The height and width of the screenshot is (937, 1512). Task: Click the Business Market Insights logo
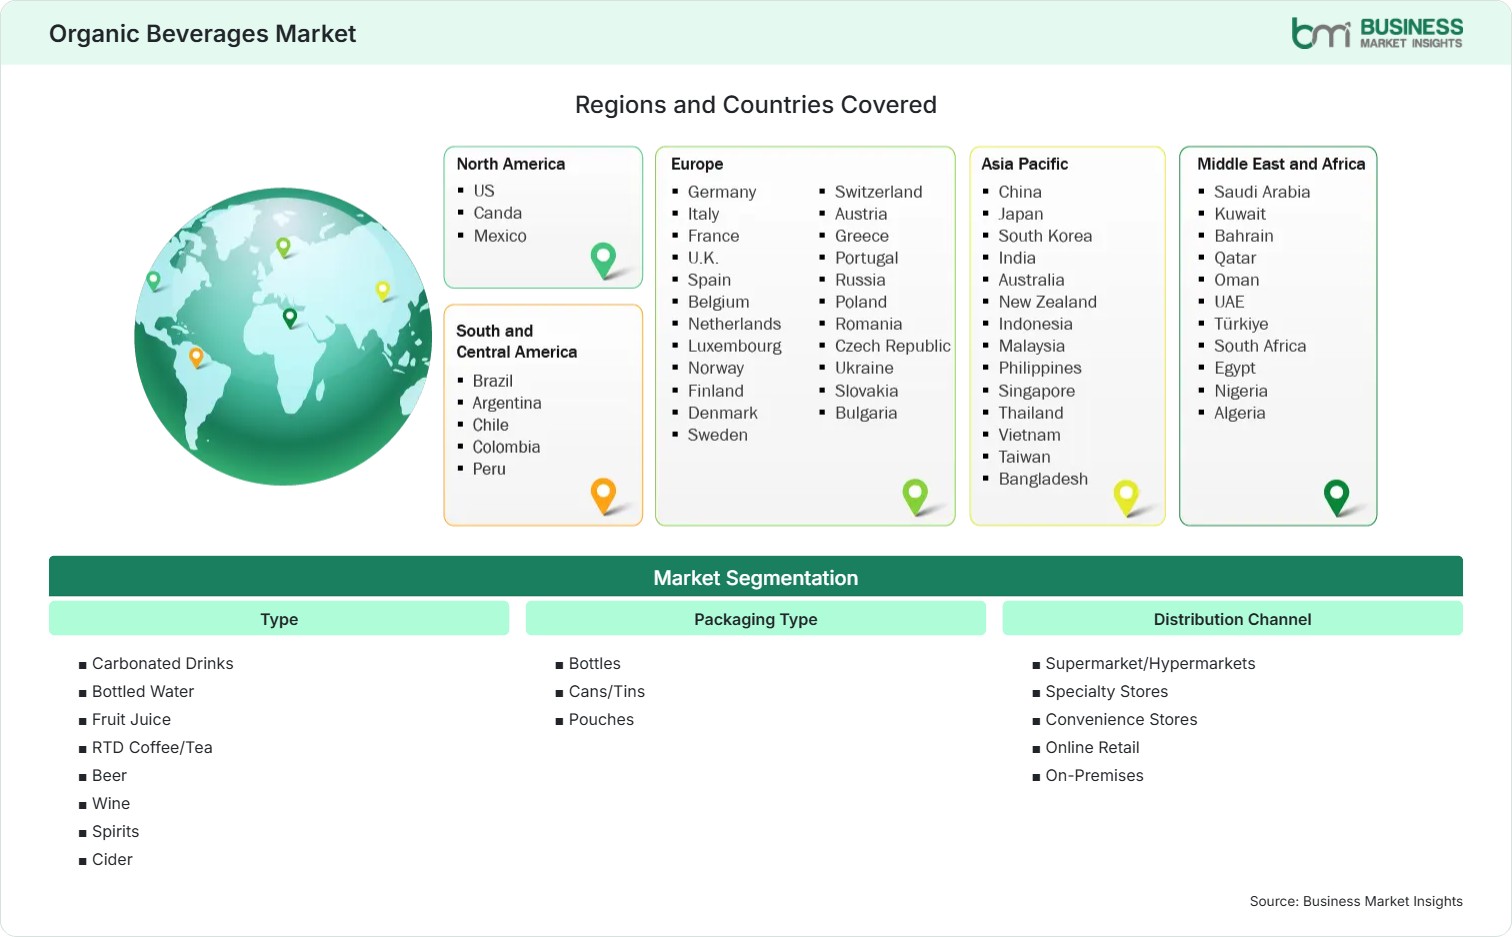pyautogui.click(x=1377, y=33)
